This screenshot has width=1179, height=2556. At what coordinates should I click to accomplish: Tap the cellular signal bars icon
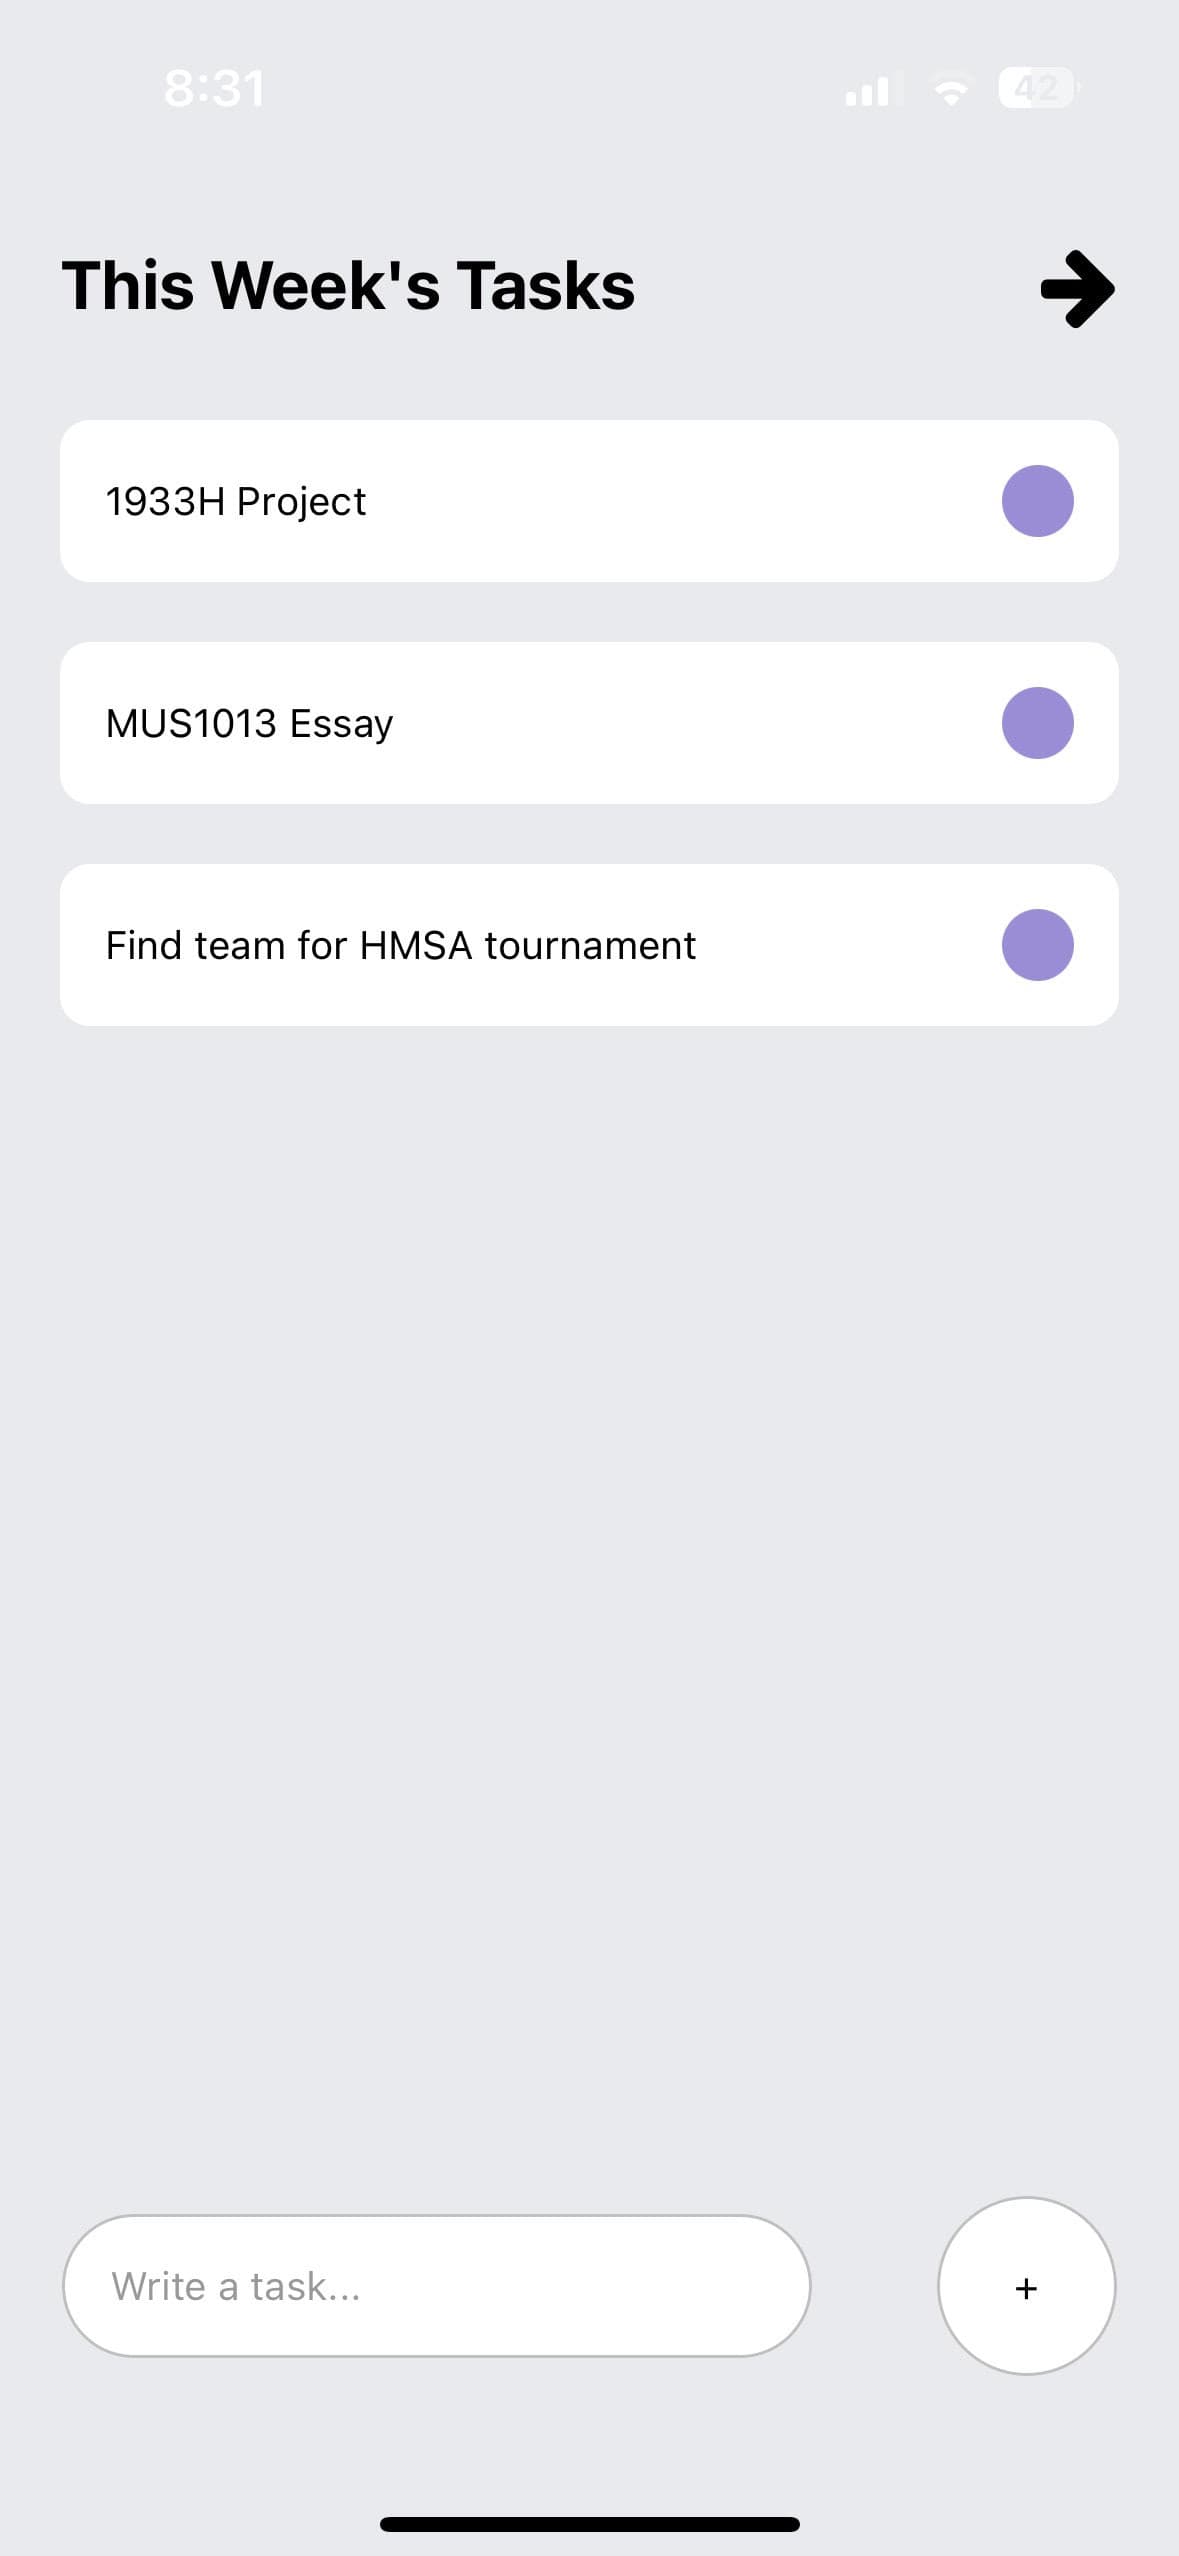pos(868,90)
